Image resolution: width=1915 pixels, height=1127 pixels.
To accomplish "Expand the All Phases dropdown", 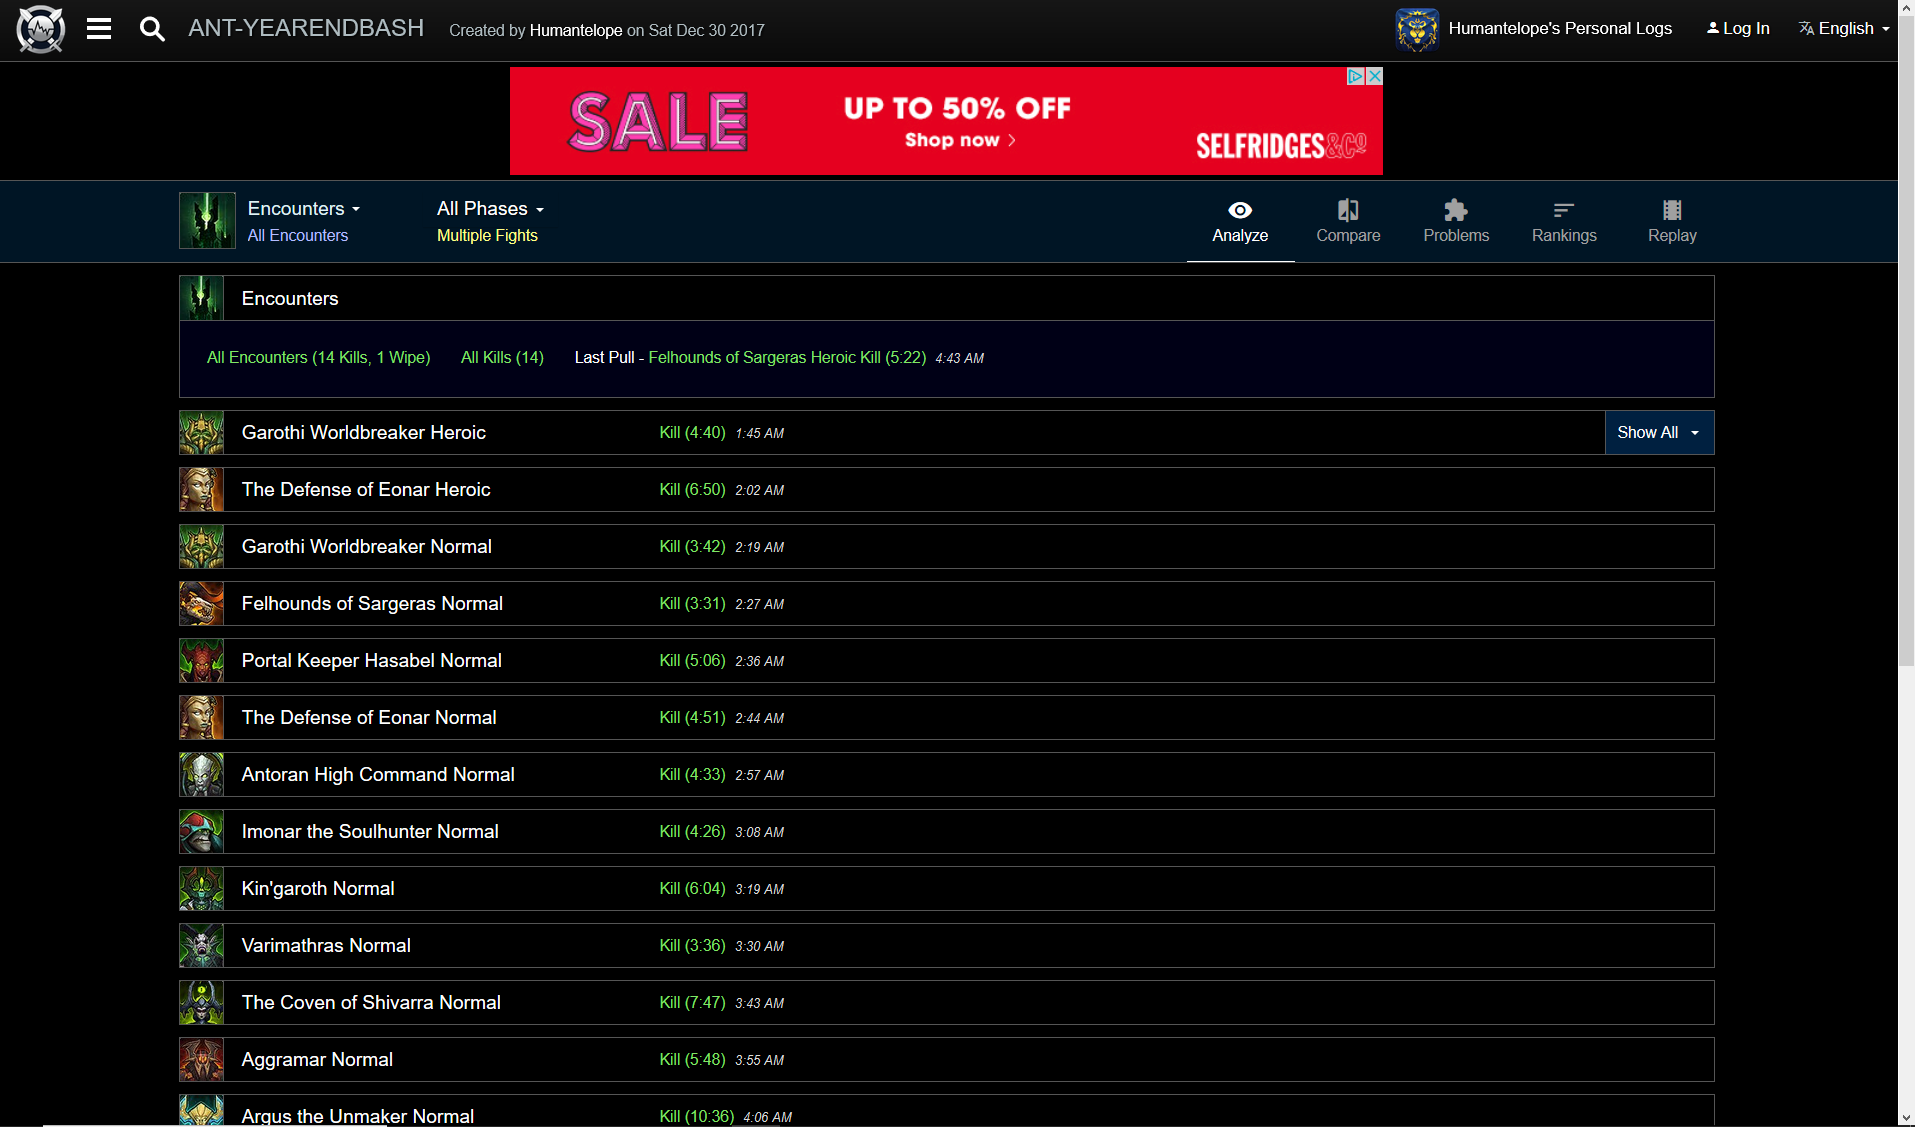I will click(490, 209).
